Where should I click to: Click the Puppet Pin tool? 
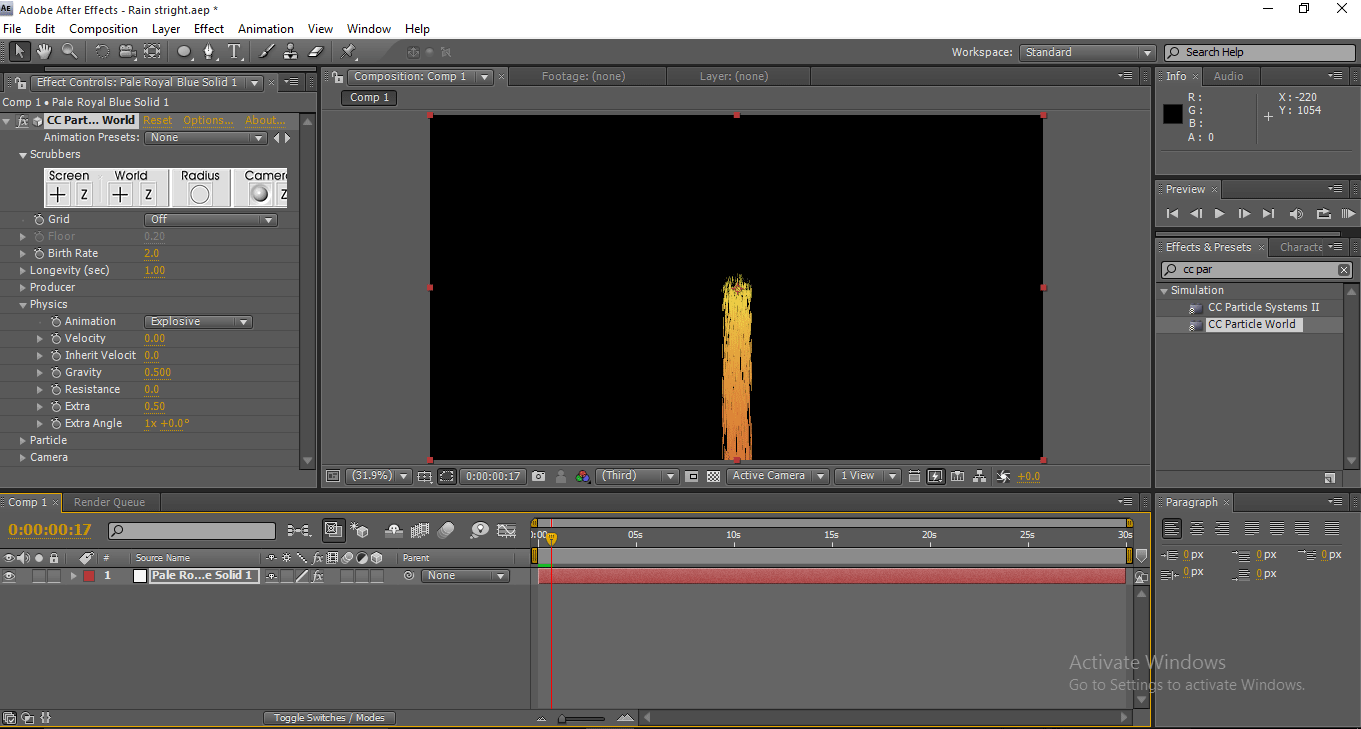point(348,52)
